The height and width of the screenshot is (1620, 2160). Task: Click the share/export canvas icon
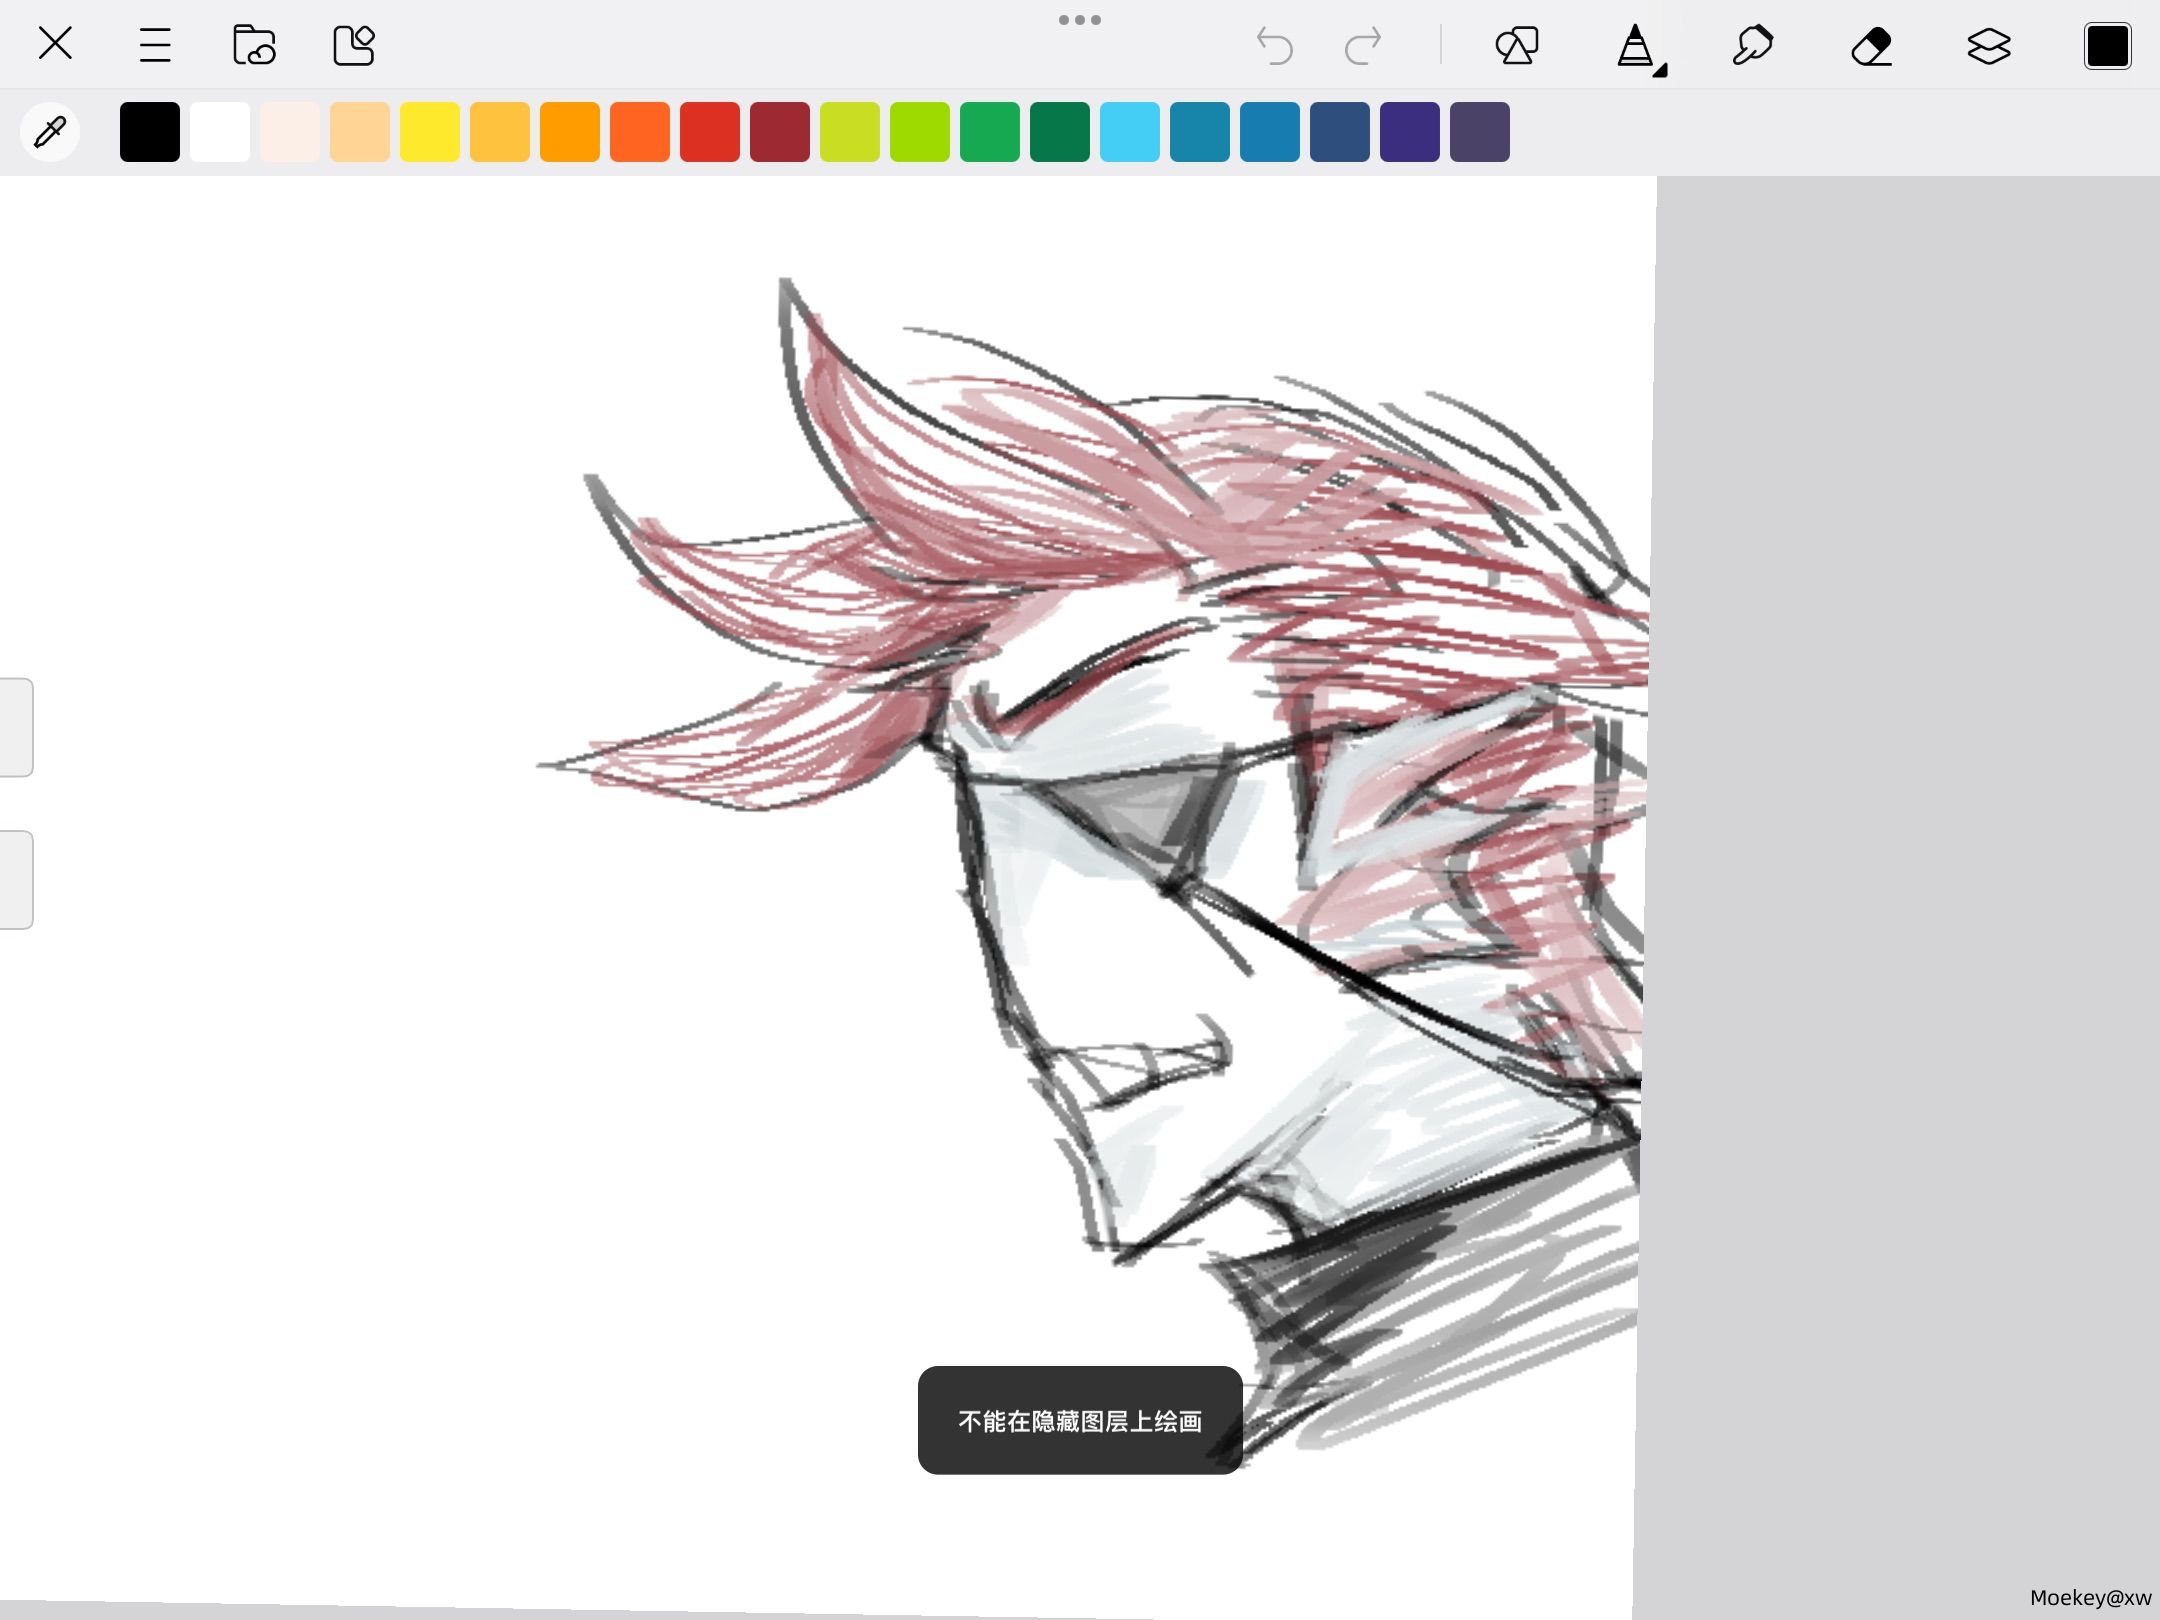pos(354,45)
